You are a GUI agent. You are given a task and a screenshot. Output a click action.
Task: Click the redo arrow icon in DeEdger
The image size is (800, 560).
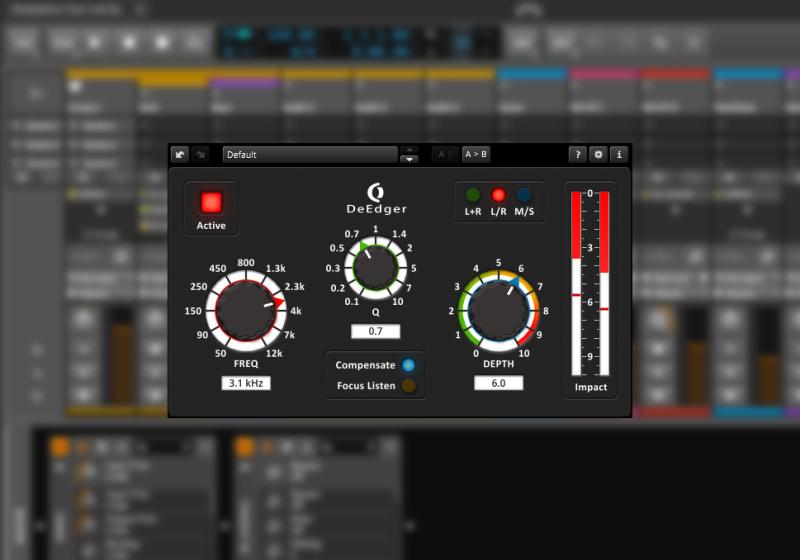tap(201, 154)
